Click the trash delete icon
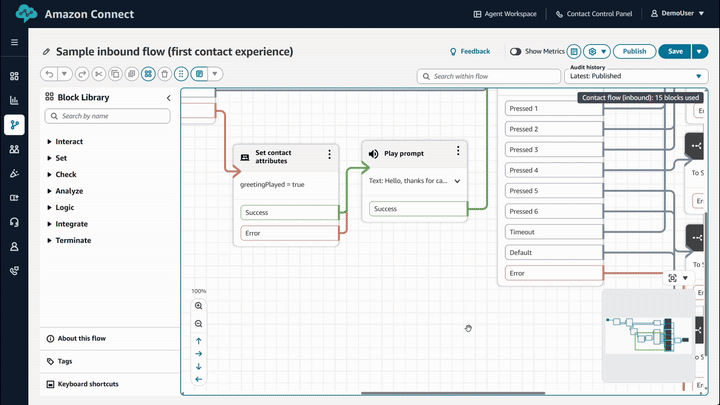Viewport: 720px width, 405px height. (164, 74)
